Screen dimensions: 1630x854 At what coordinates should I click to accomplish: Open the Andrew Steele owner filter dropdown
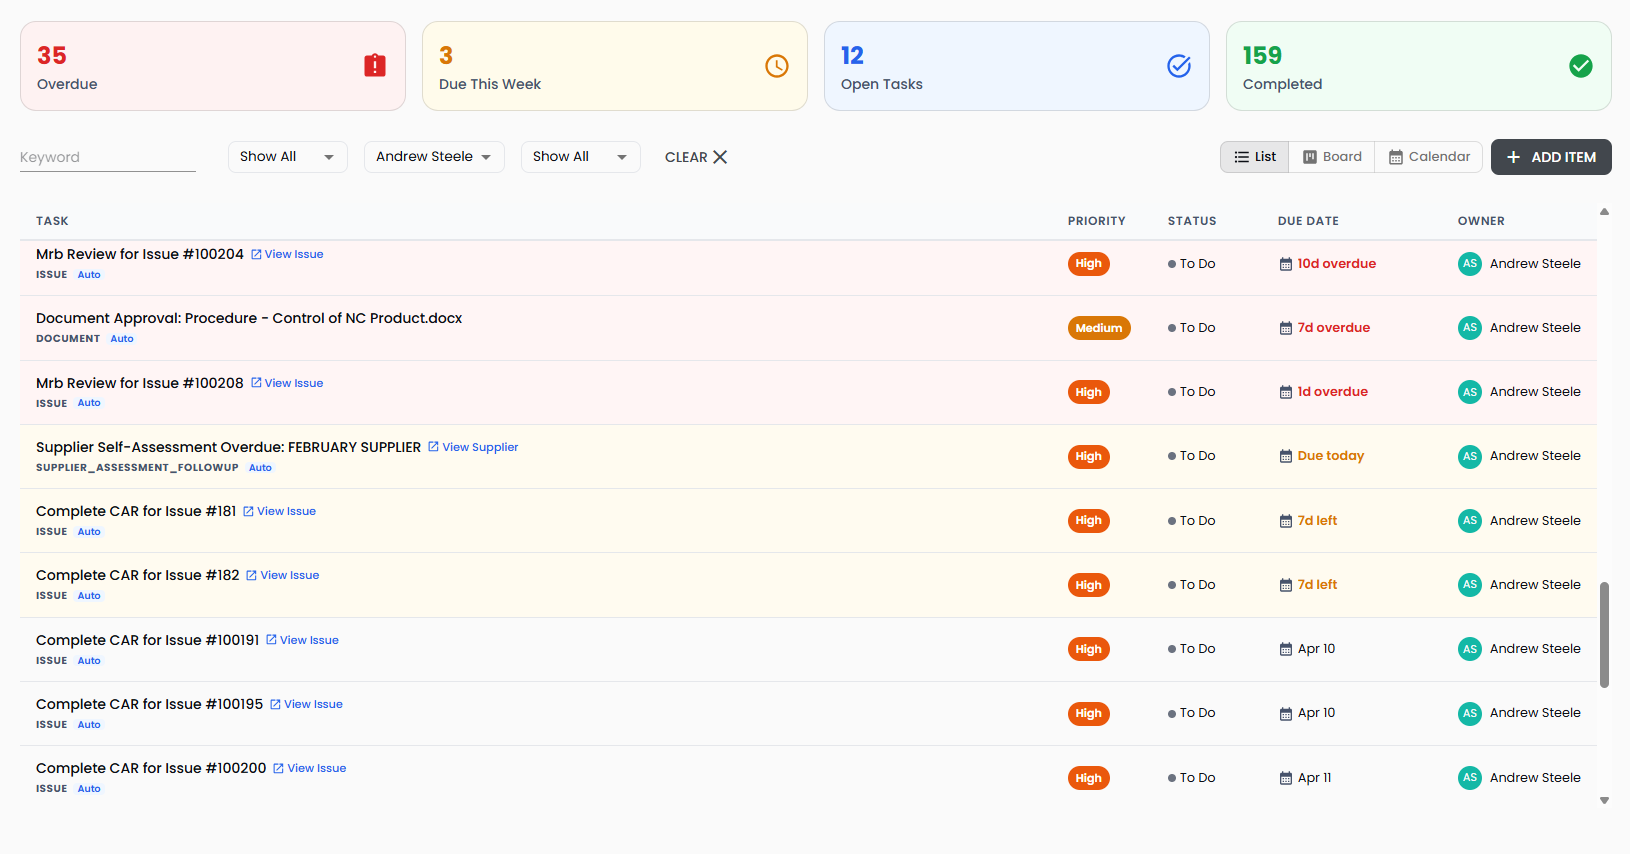coord(433,157)
